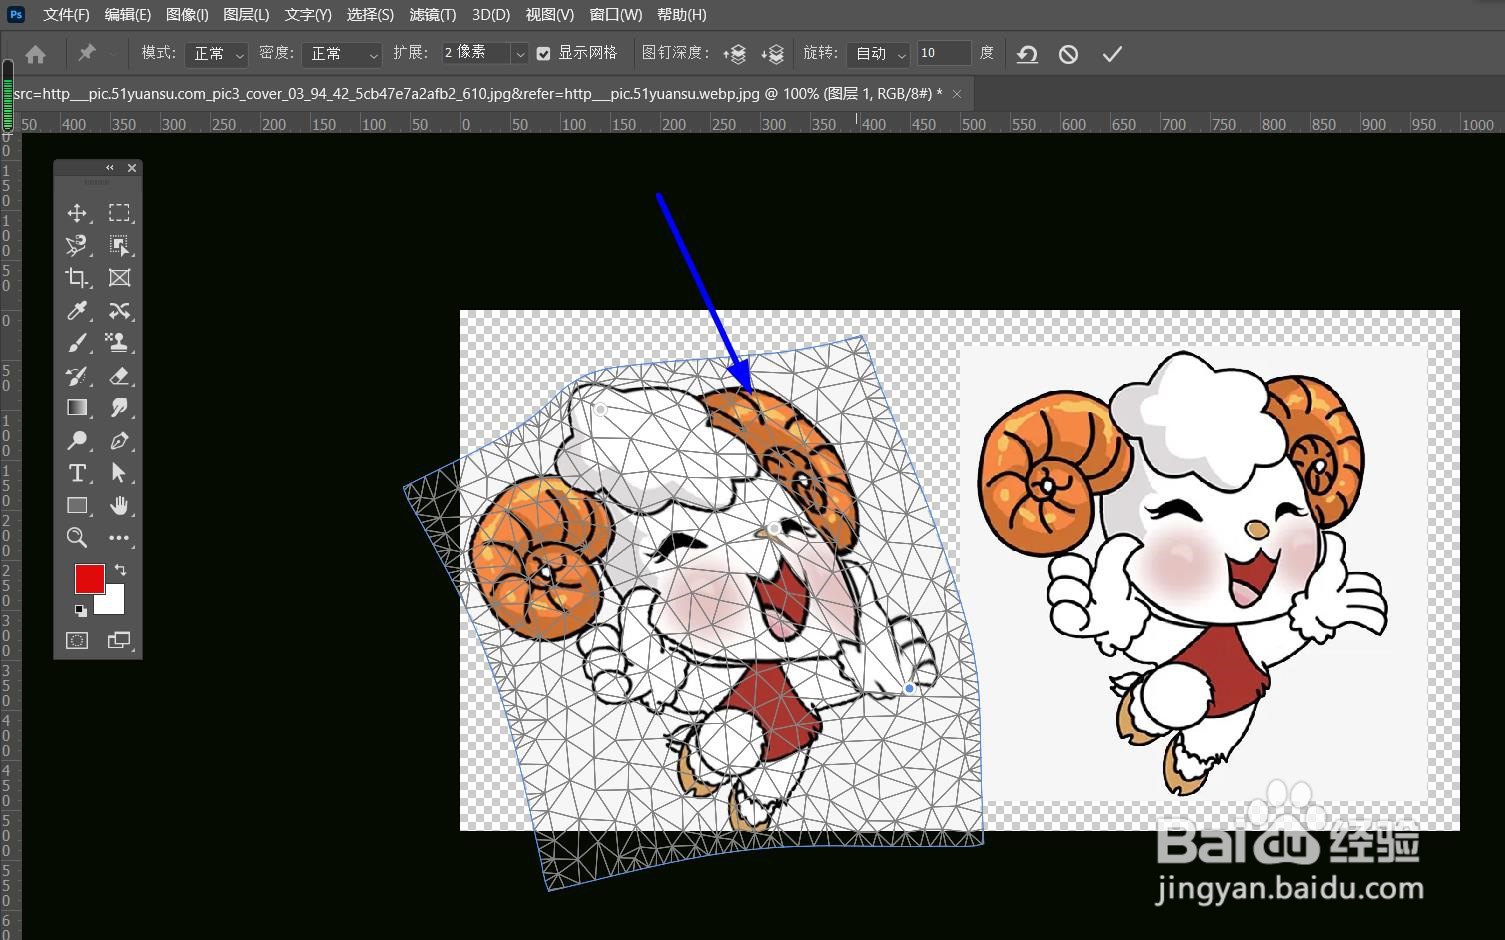Screen dimensions: 1505x940
Task: Click the puppet pin near sheep's nose
Action: coord(774,528)
